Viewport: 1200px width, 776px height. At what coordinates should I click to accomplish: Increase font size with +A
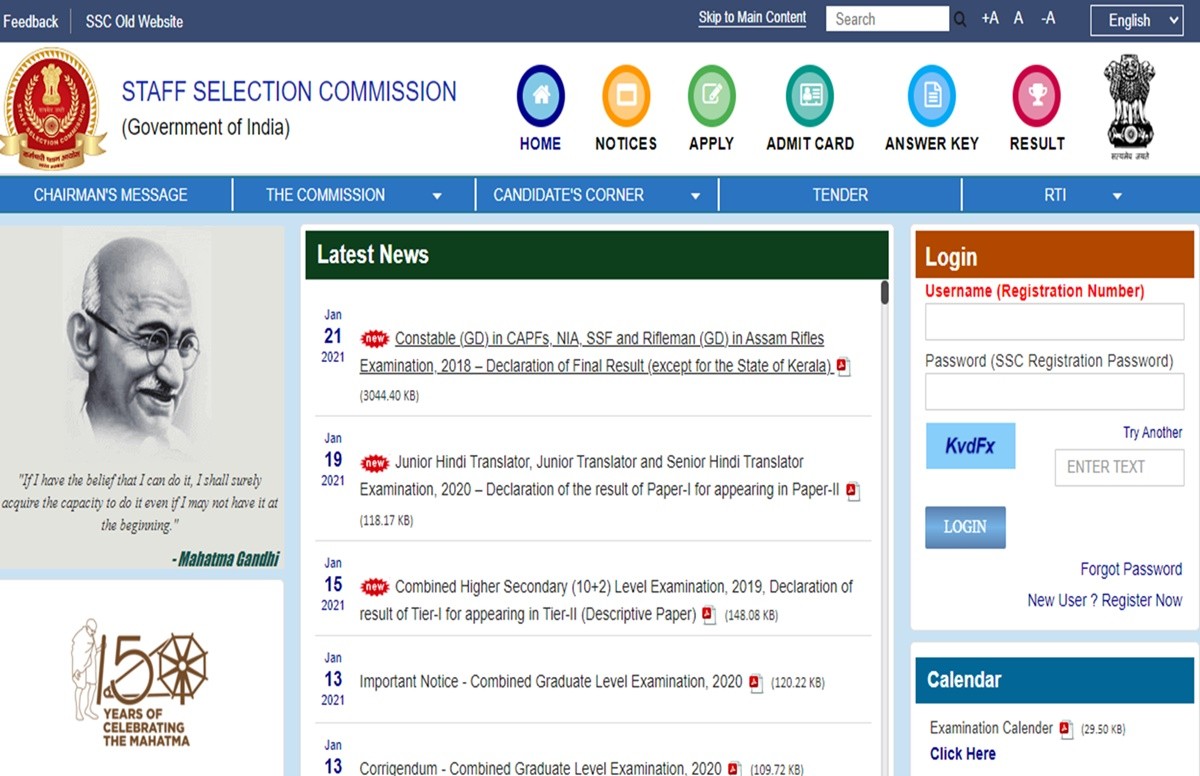990,19
